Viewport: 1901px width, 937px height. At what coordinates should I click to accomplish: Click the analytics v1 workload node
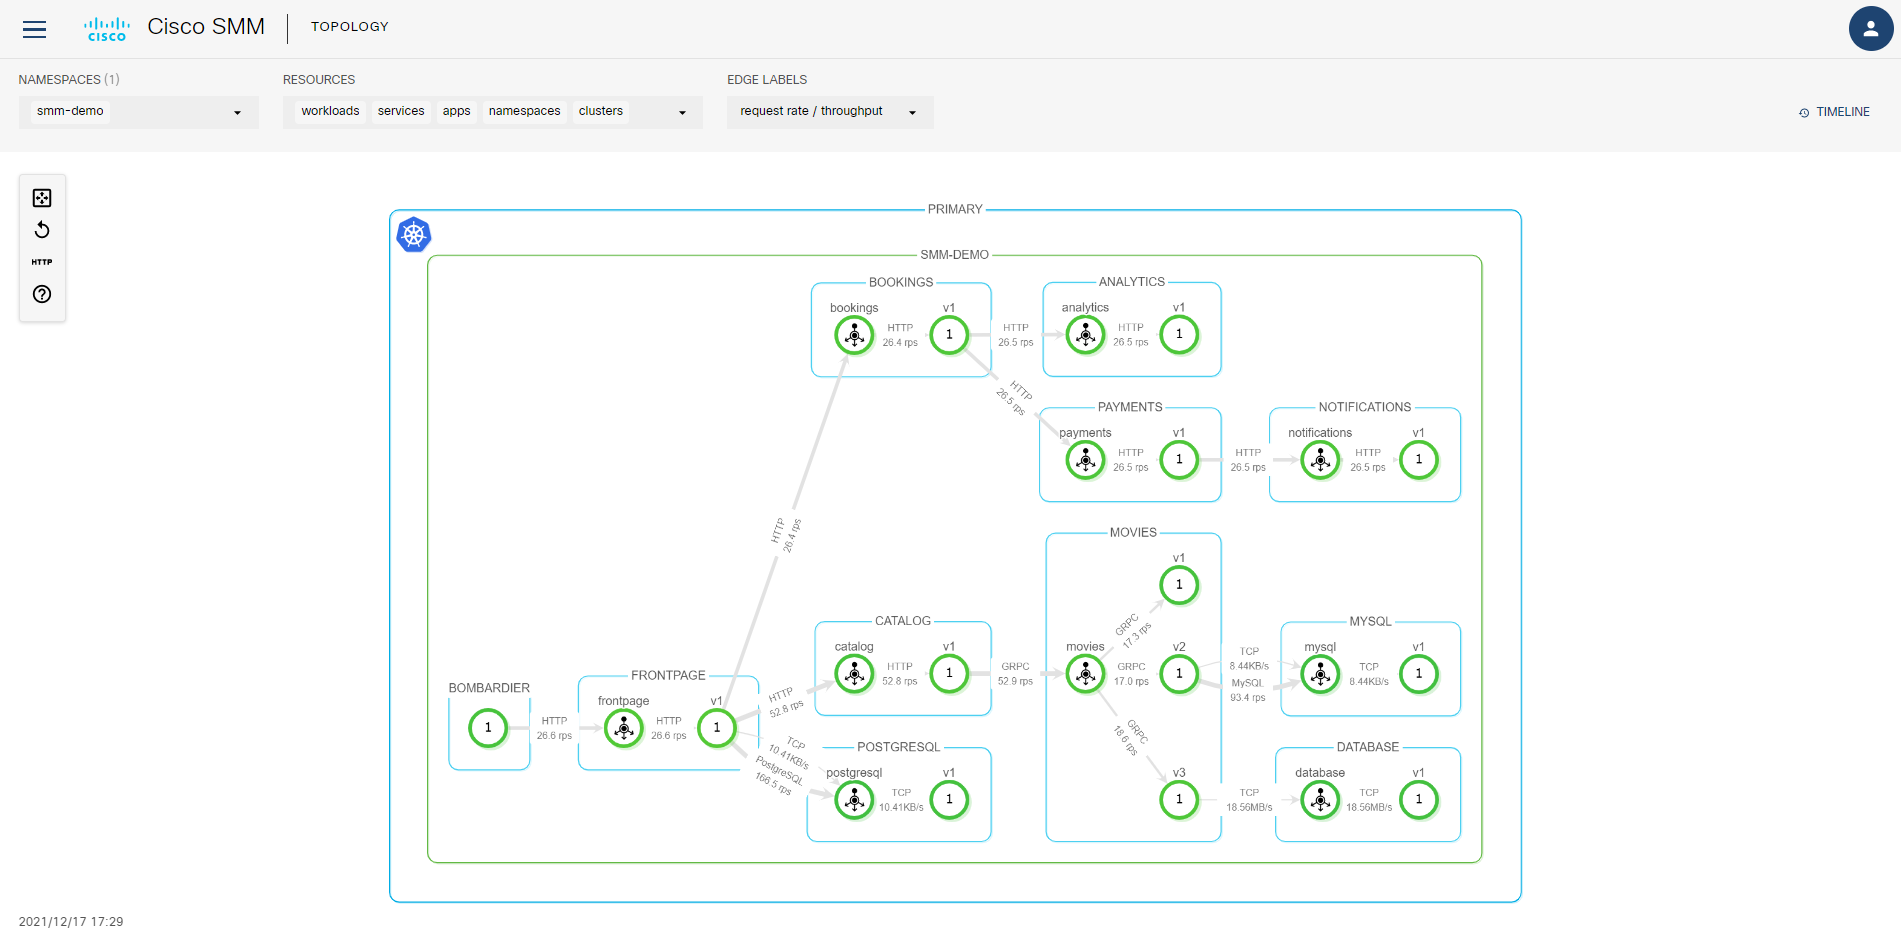1179,335
